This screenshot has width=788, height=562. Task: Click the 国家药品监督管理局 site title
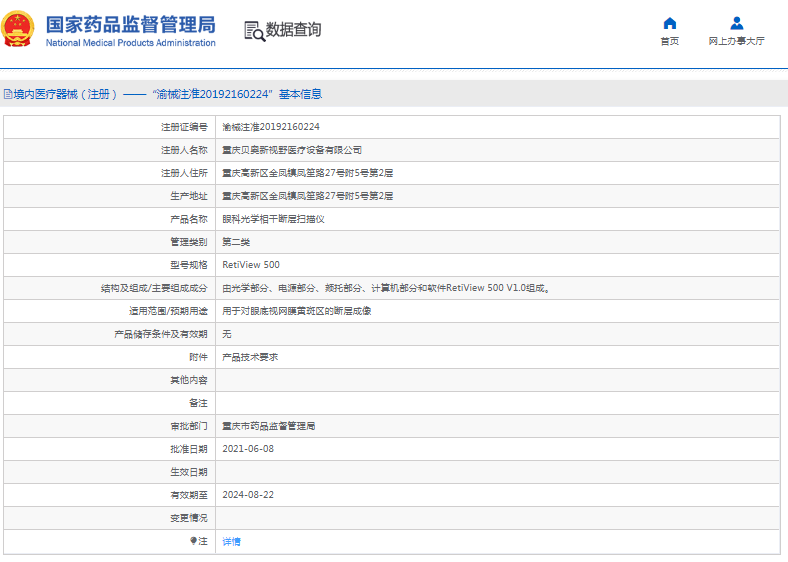pos(130,23)
